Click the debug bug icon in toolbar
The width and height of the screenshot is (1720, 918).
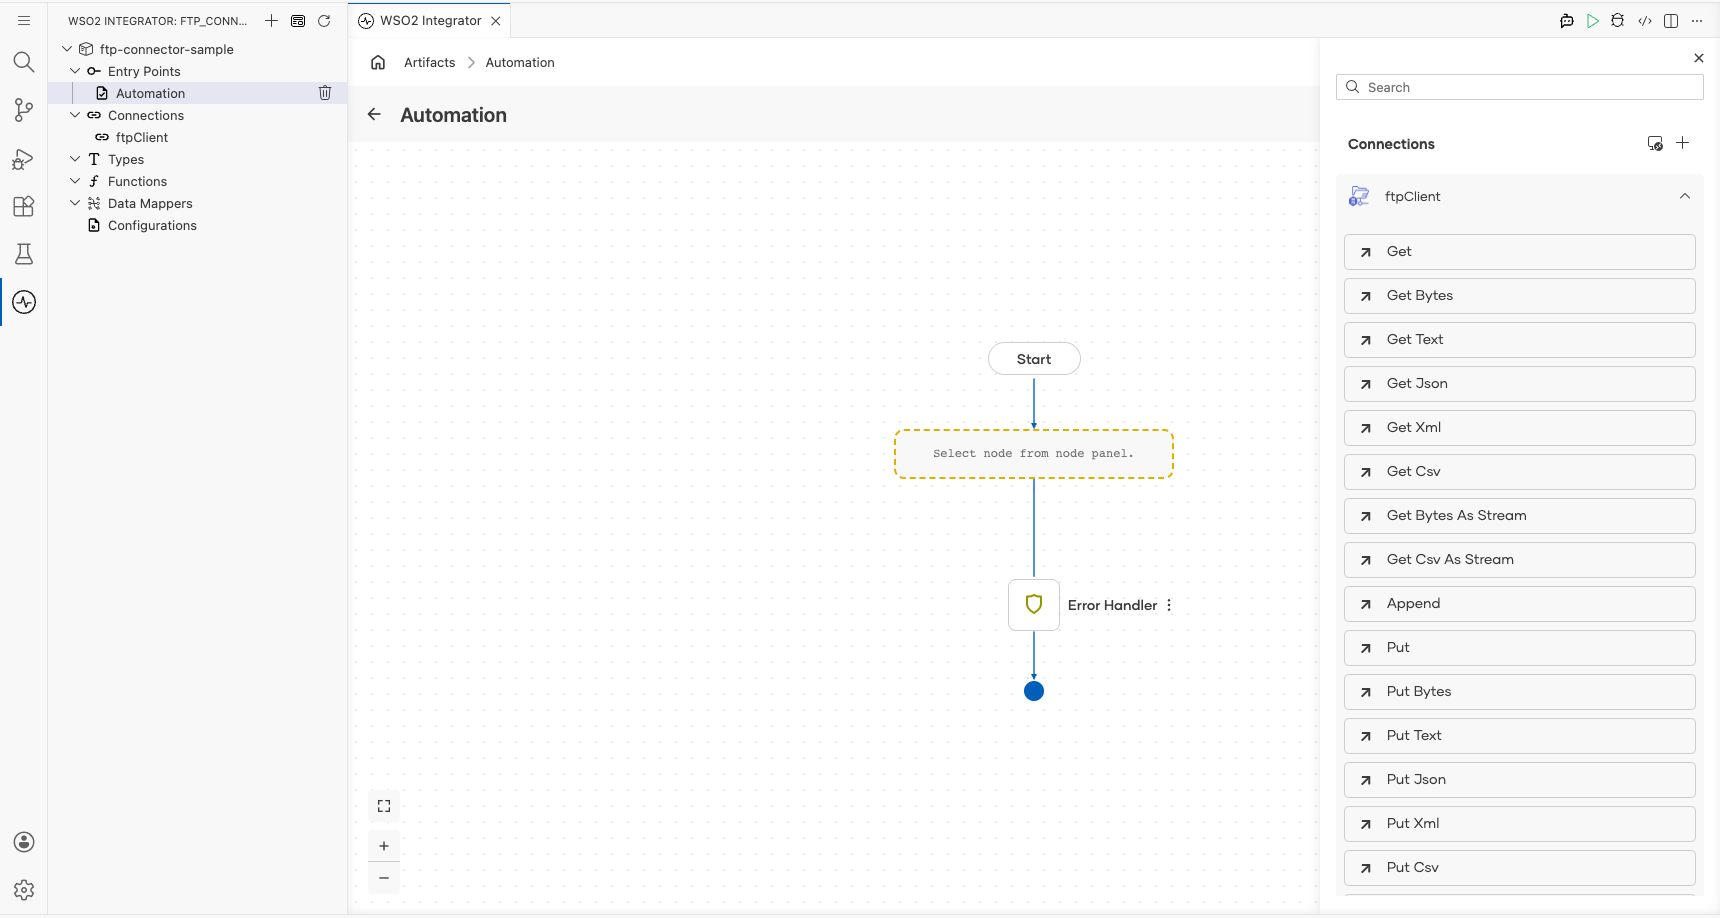[x=1618, y=20]
